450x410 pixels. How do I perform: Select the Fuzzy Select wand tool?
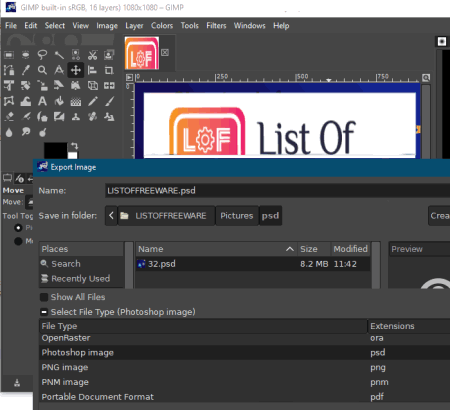(59, 55)
